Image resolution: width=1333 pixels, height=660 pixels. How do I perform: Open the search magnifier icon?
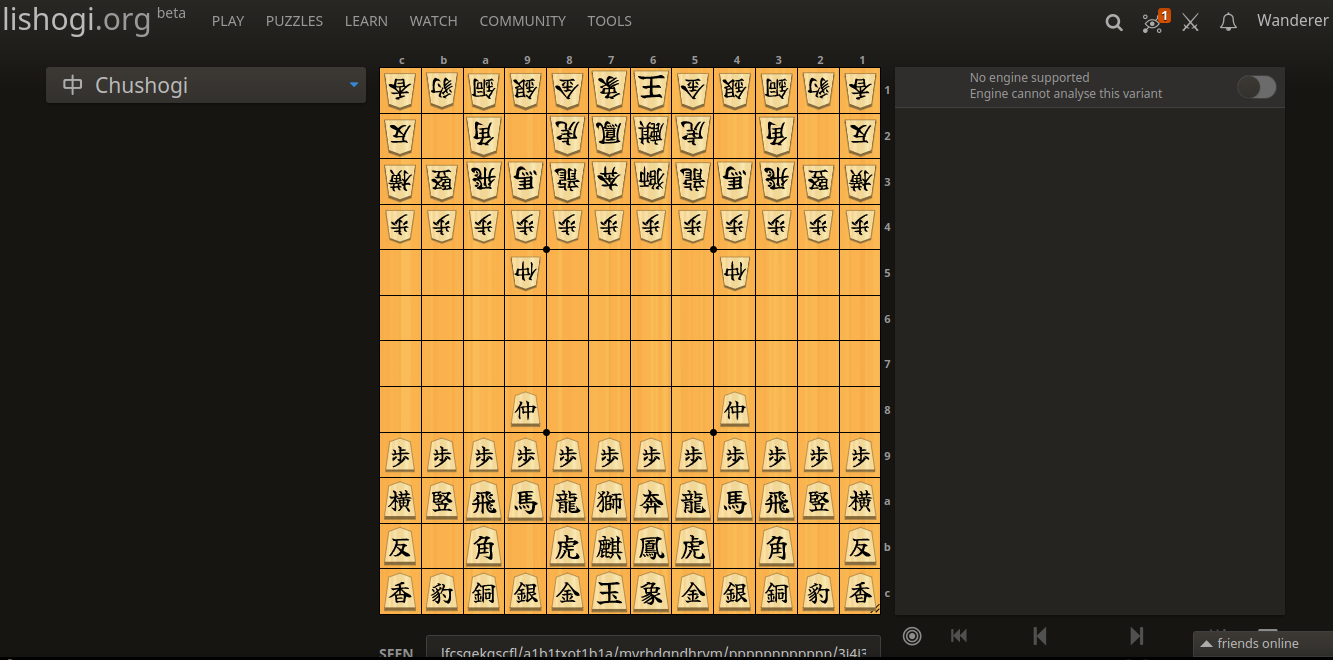pos(1113,22)
